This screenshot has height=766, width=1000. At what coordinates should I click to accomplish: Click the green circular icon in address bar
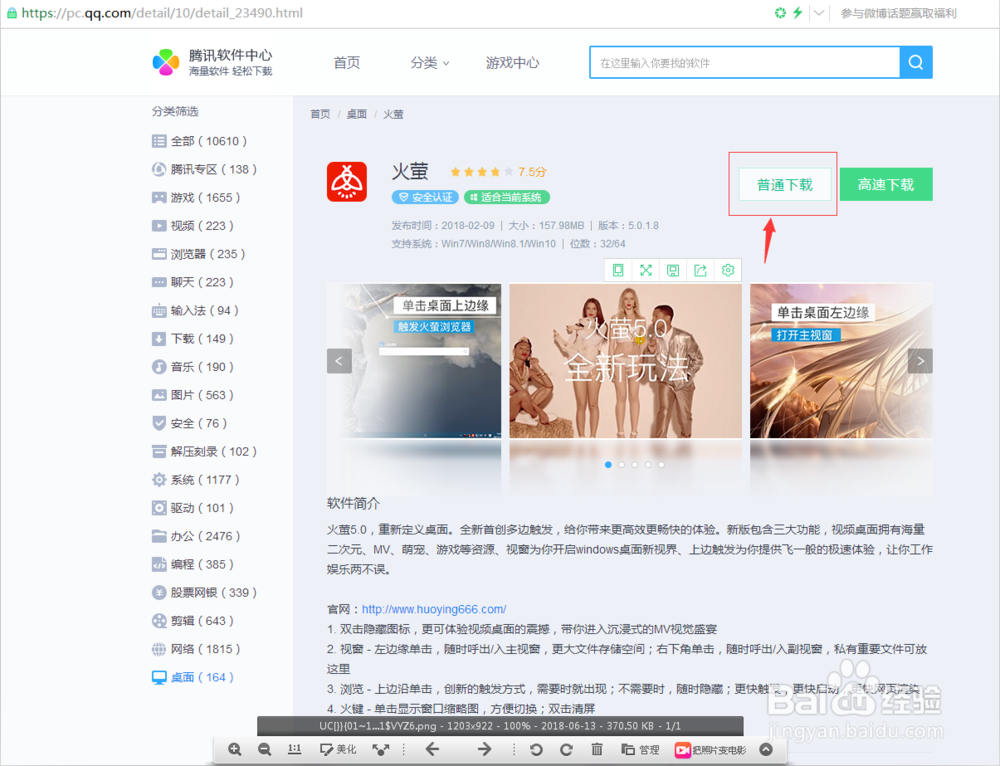[780, 12]
